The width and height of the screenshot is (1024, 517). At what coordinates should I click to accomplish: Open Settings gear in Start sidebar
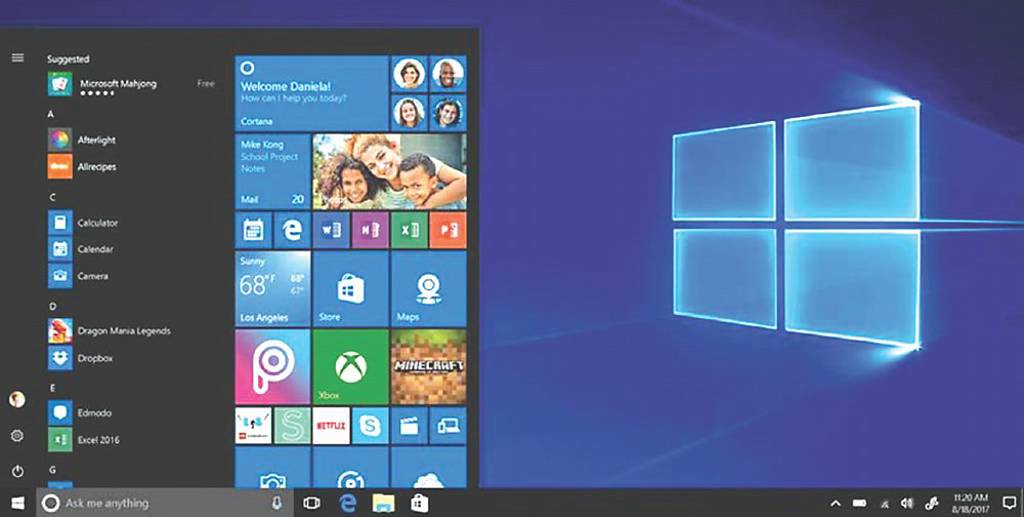coord(17,436)
